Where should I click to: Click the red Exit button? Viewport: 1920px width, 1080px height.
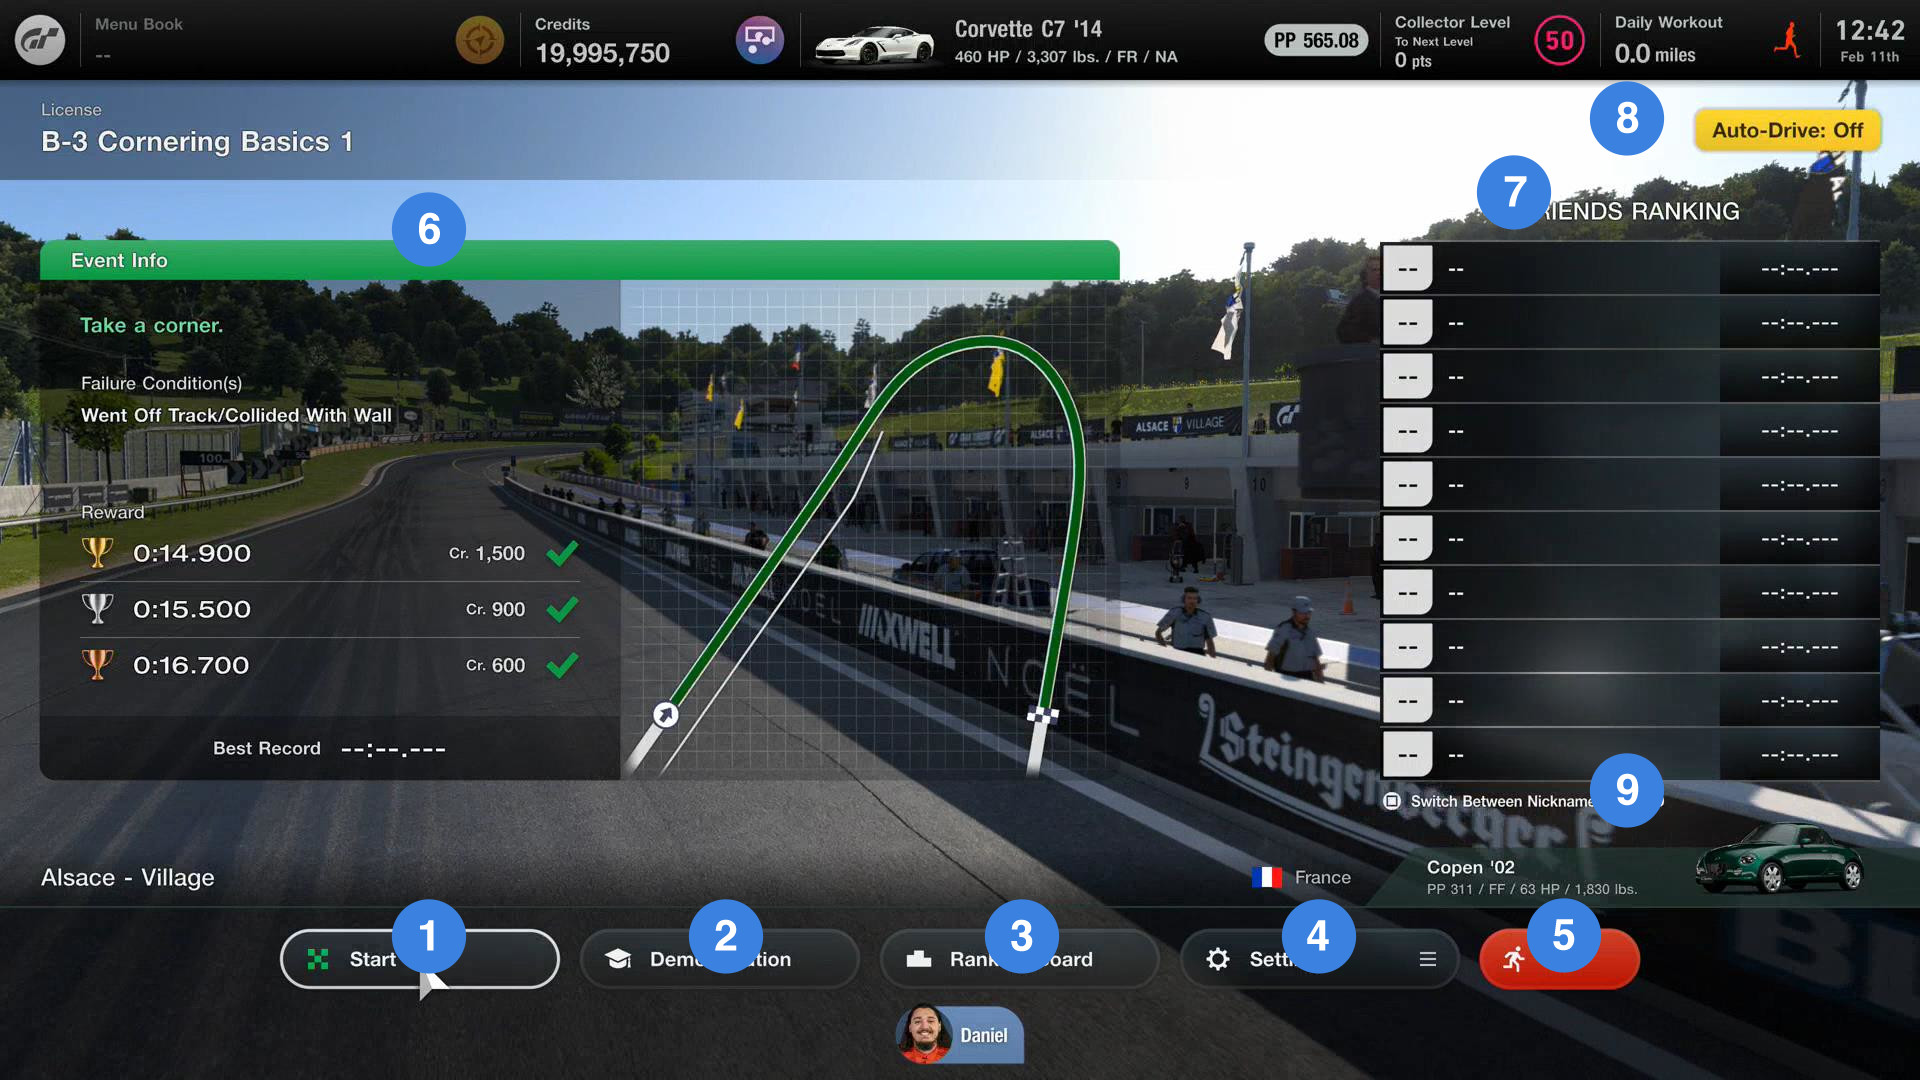point(1559,959)
